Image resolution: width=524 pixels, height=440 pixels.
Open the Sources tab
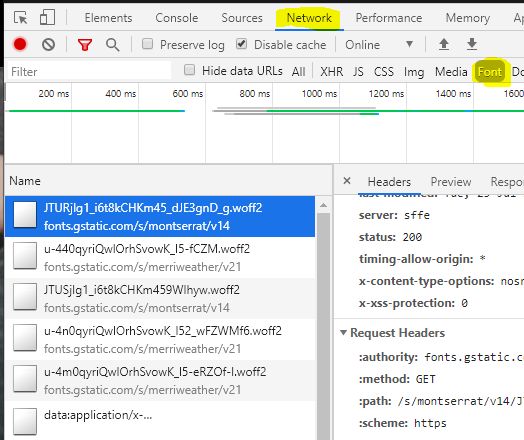pyautogui.click(x=242, y=18)
